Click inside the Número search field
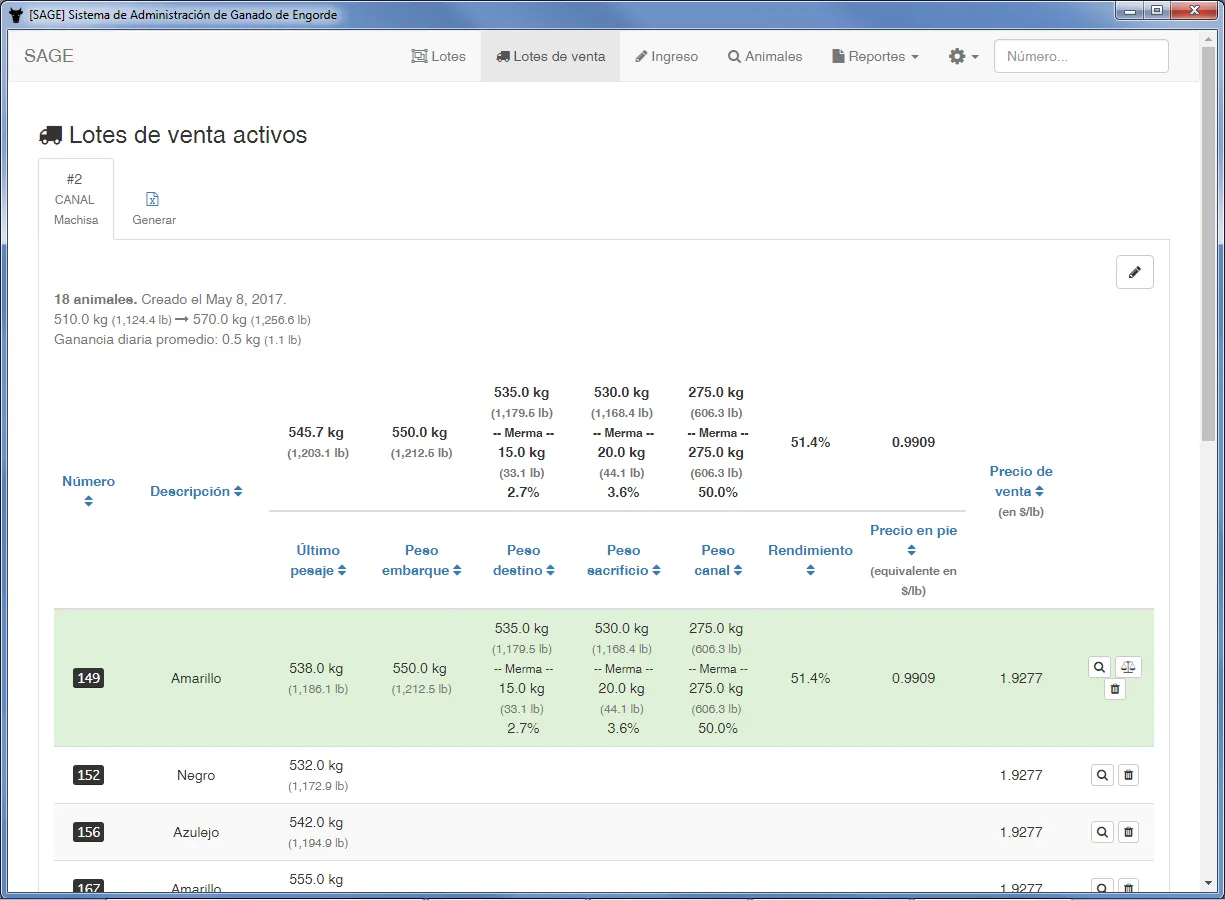Image resolution: width=1225 pixels, height=900 pixels. click(x=1080, y=56)
